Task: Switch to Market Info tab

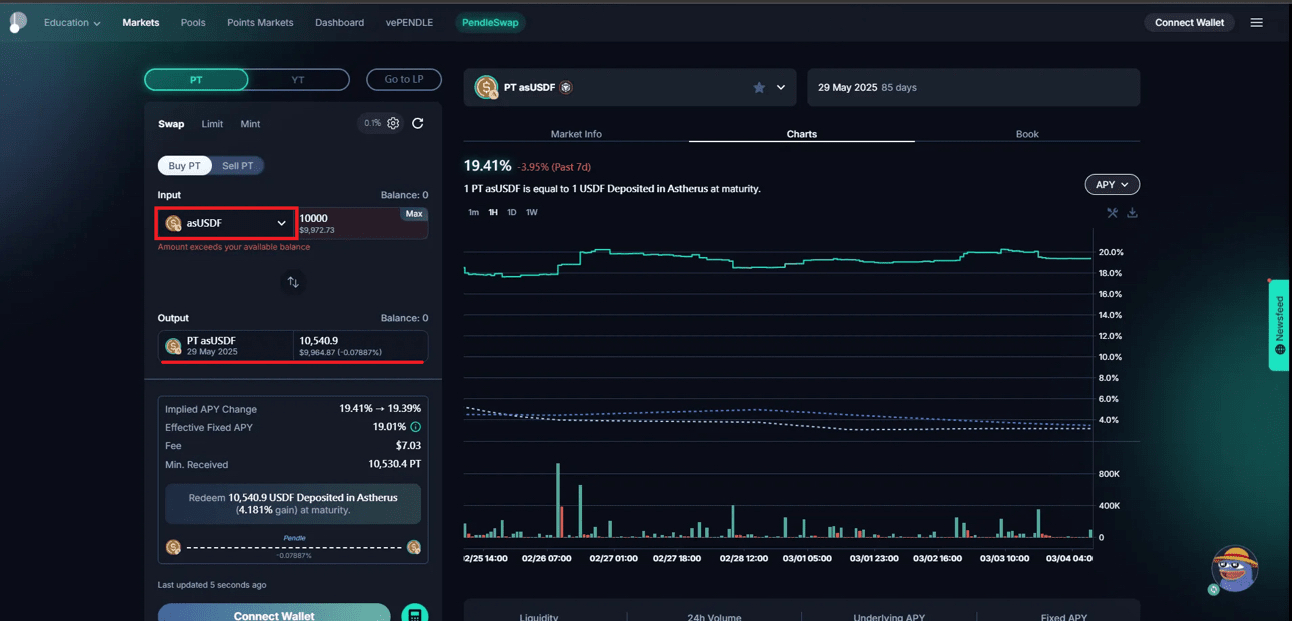Action: 576,134
